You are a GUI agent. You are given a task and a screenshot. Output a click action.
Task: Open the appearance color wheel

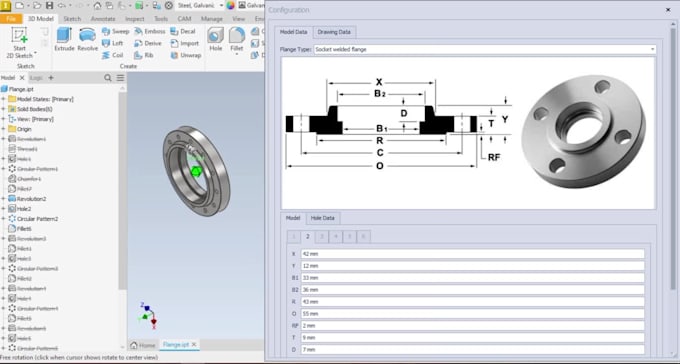[x=230, y=6]
